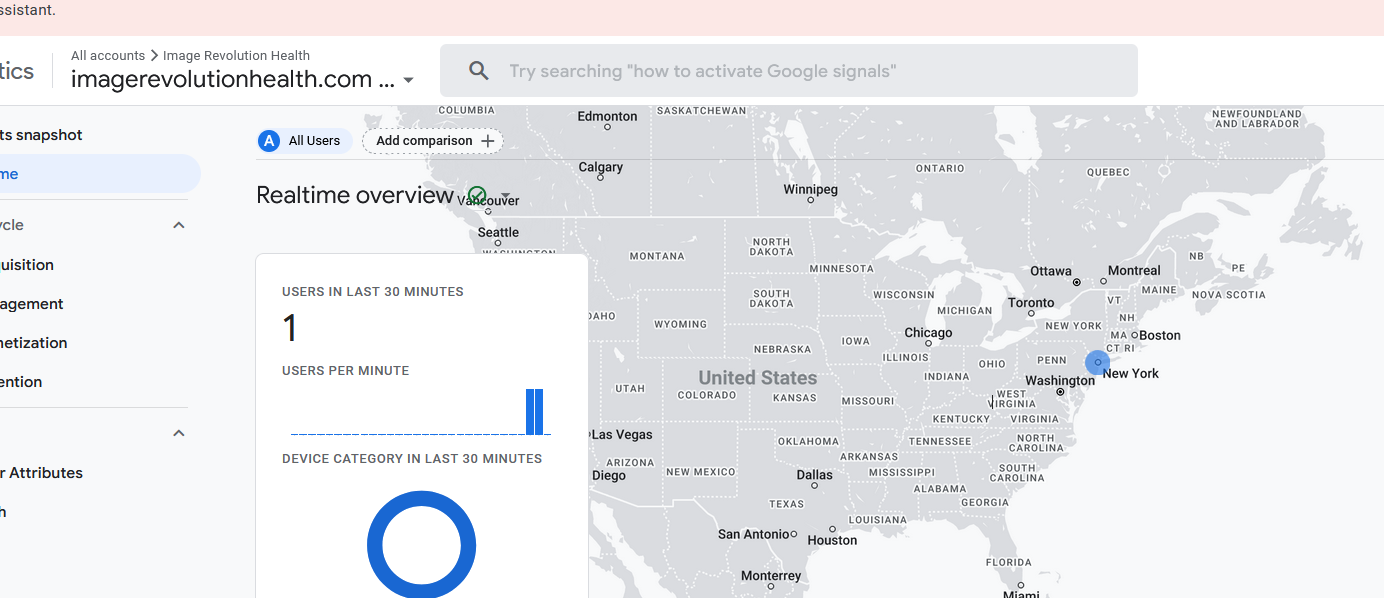Image resolution: width=1384 pixels, height=598 pixels.
Task: Click the Chicago city marker on map
Action: 928,345
